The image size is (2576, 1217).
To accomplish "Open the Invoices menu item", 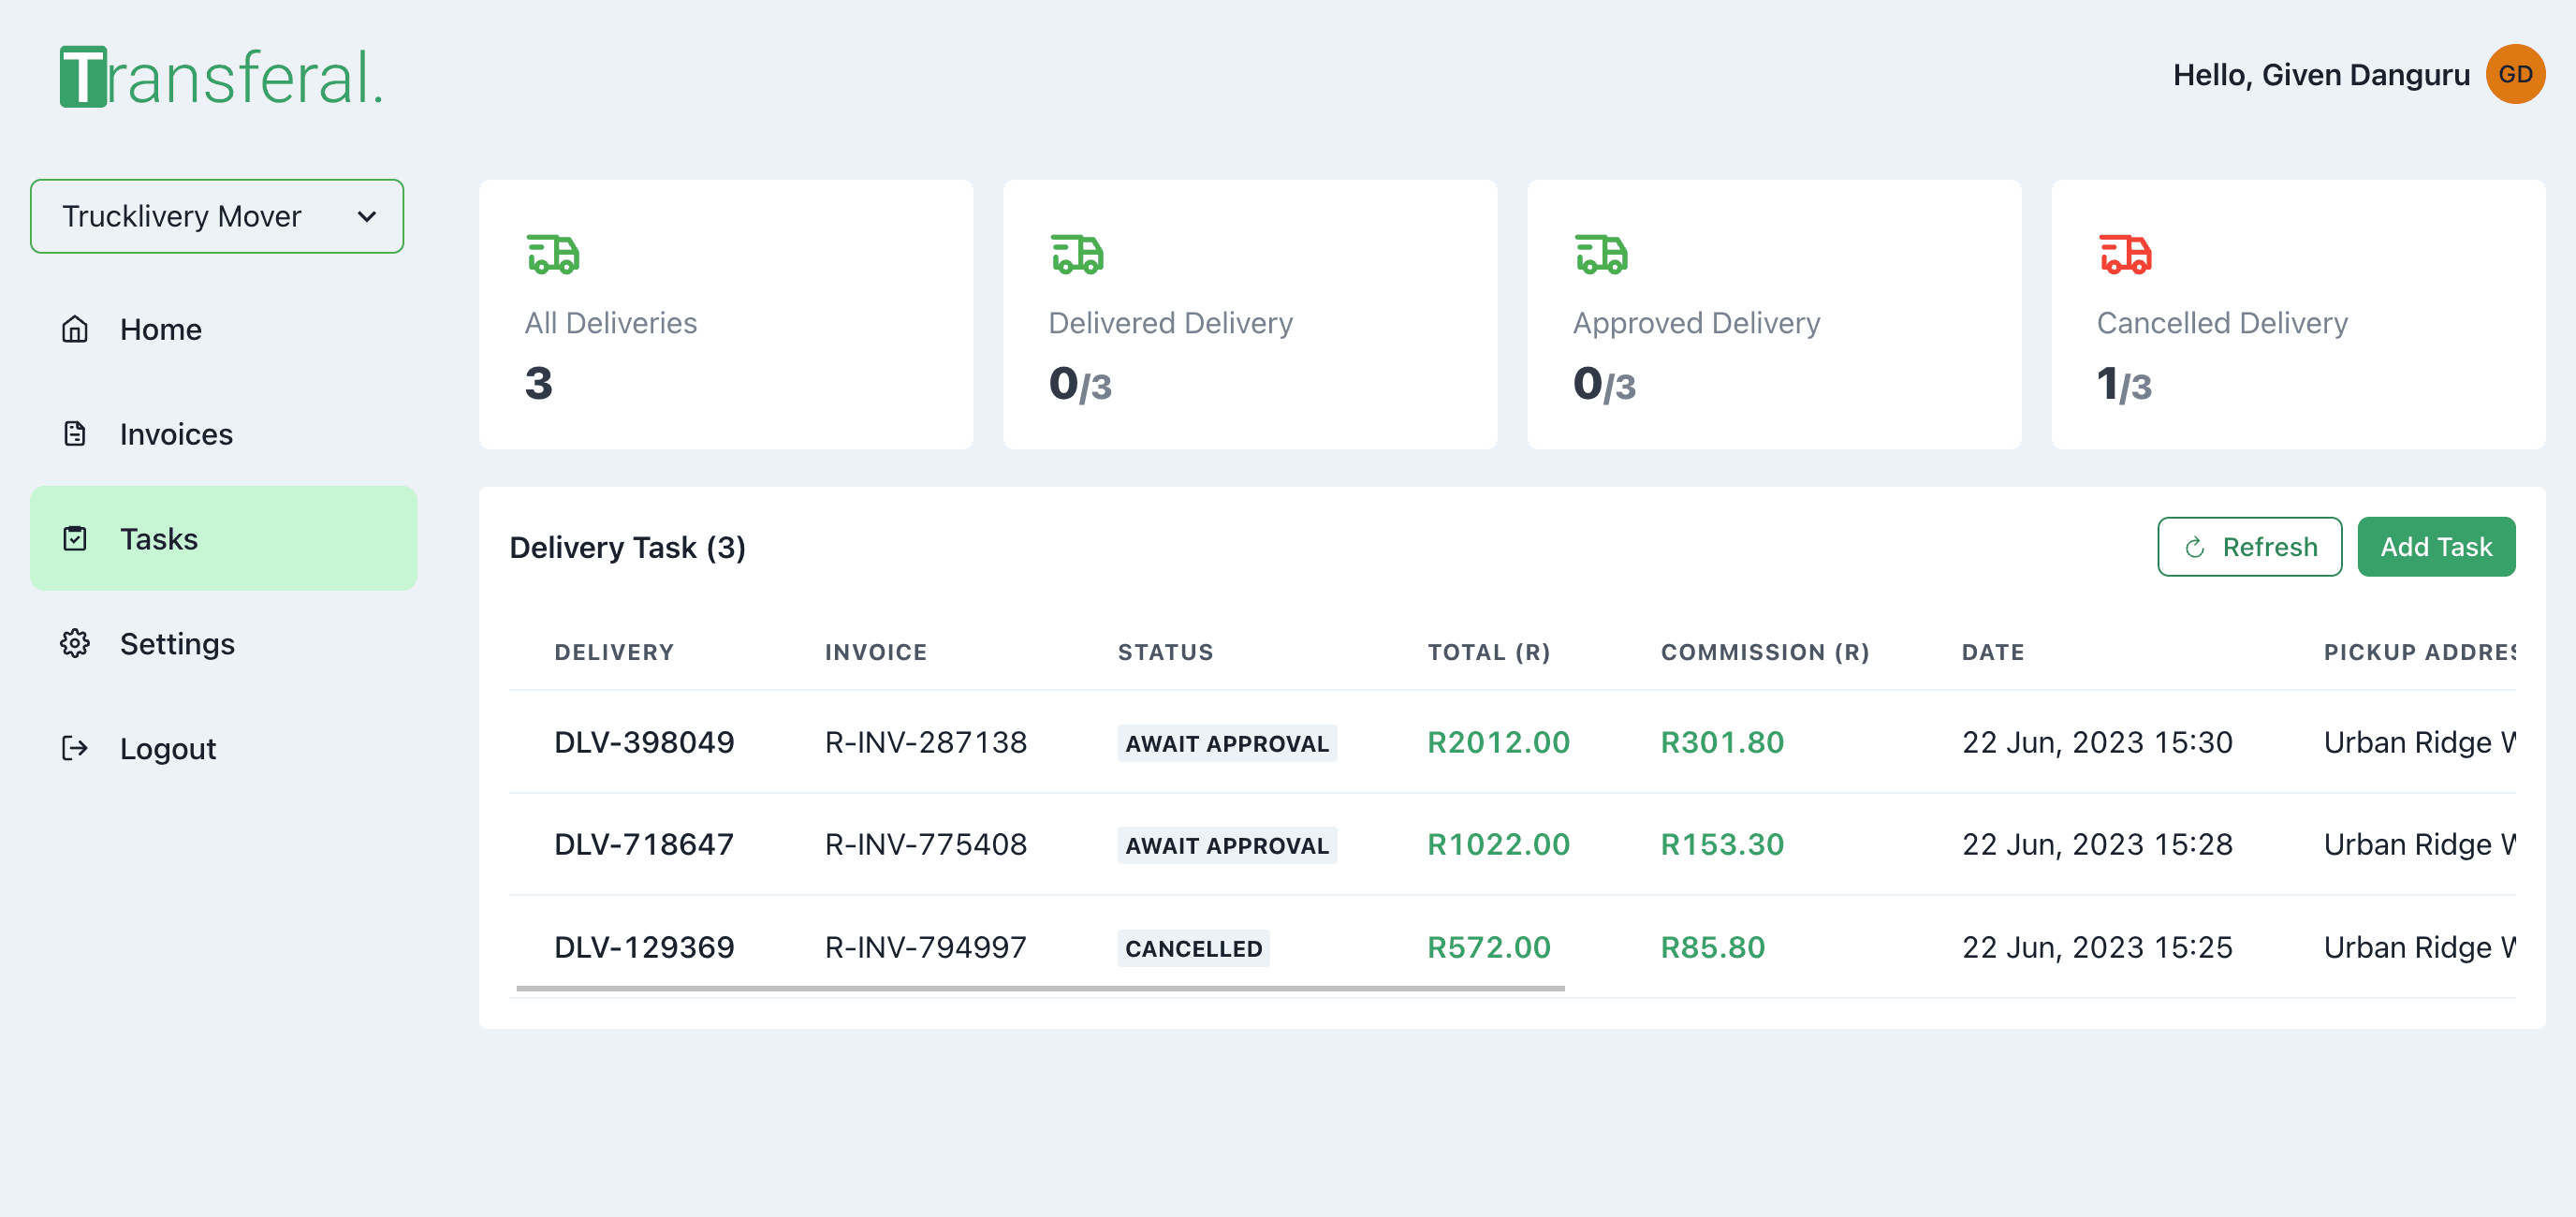I will [176, 434].
